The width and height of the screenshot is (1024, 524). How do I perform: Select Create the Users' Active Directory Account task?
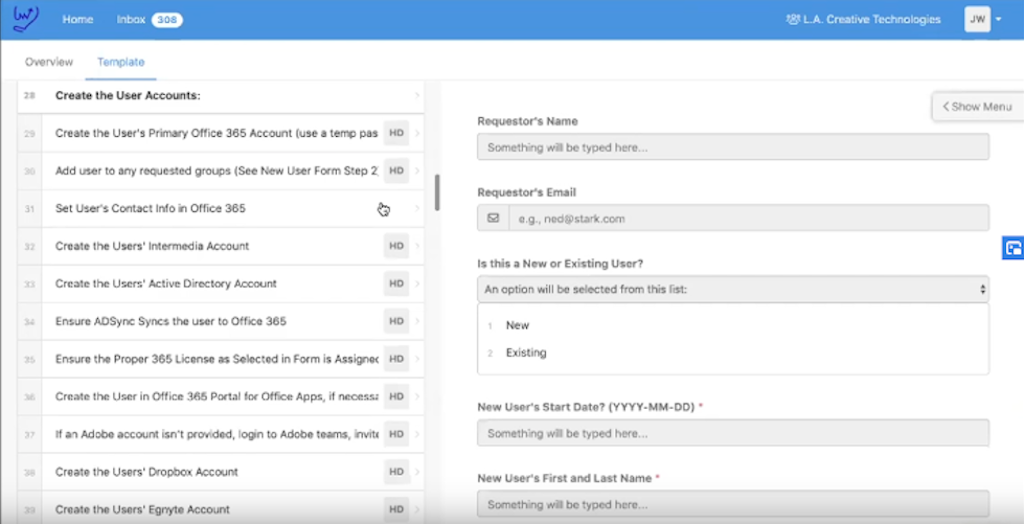221,284
